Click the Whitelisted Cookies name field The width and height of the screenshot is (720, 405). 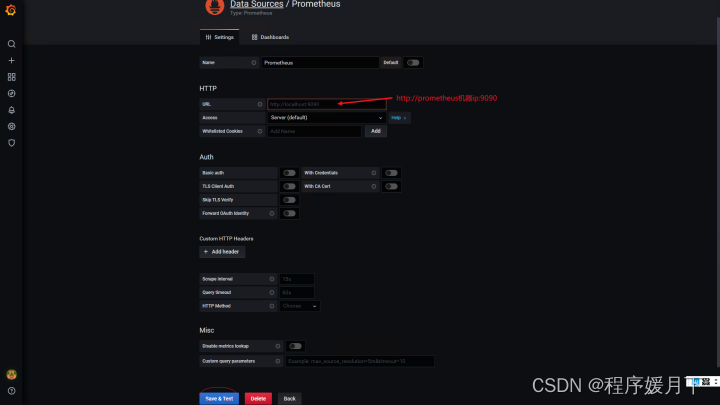click(314, 131)
